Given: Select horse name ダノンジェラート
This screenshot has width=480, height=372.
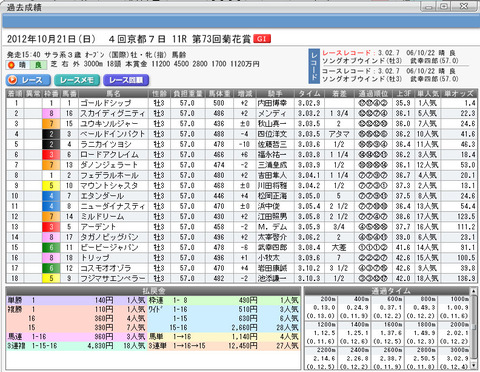Looking at the screenshot, I should (x=109, y=165).
